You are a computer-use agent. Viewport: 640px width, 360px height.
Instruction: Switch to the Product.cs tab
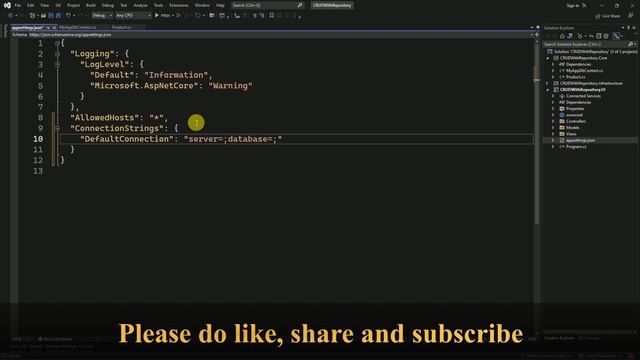[x=122, y=27]
